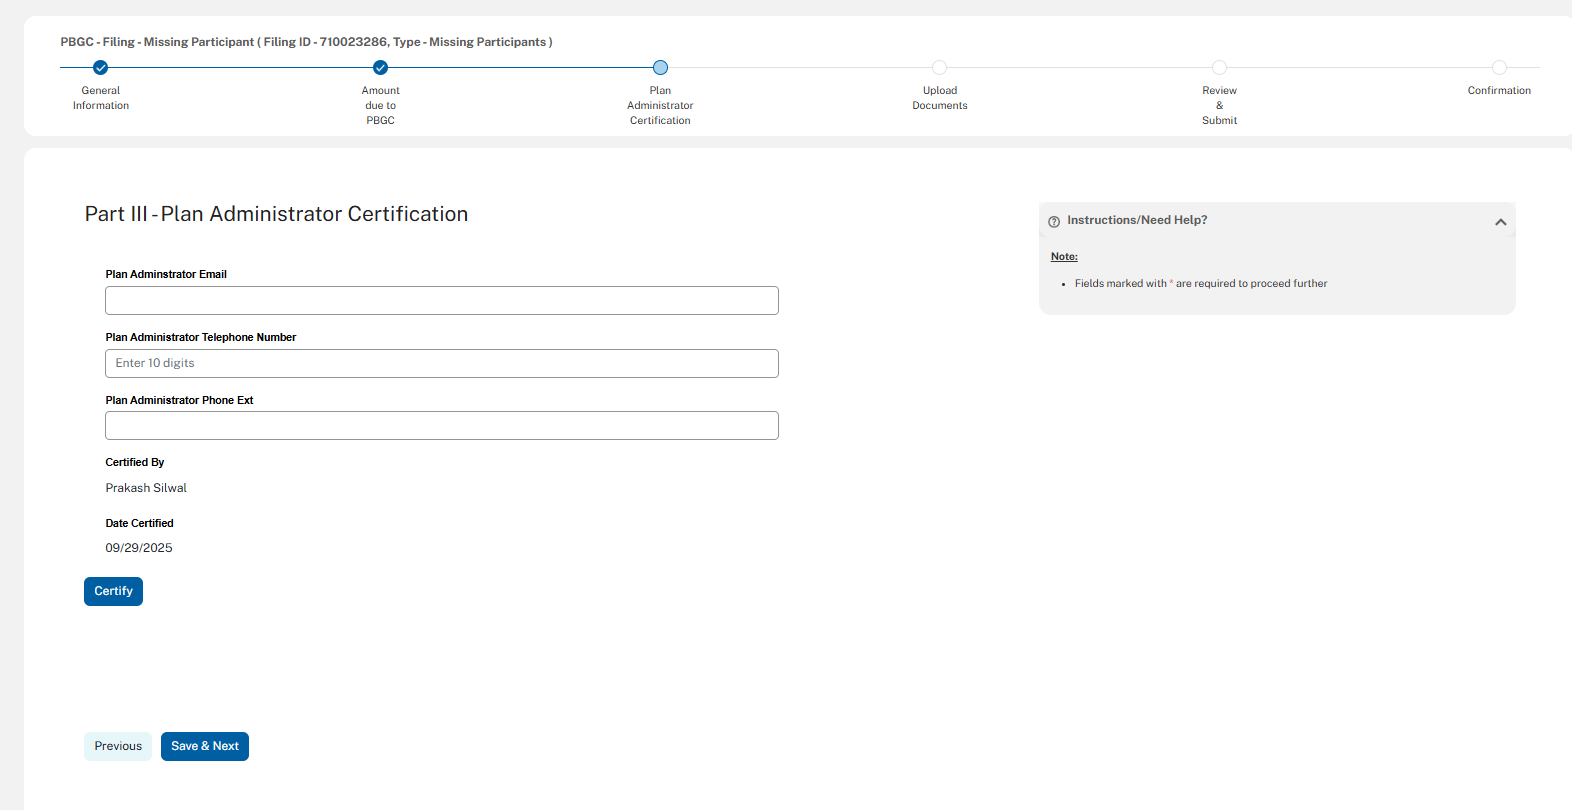
Task: Click the help question mark icon
Action: 1054,221
